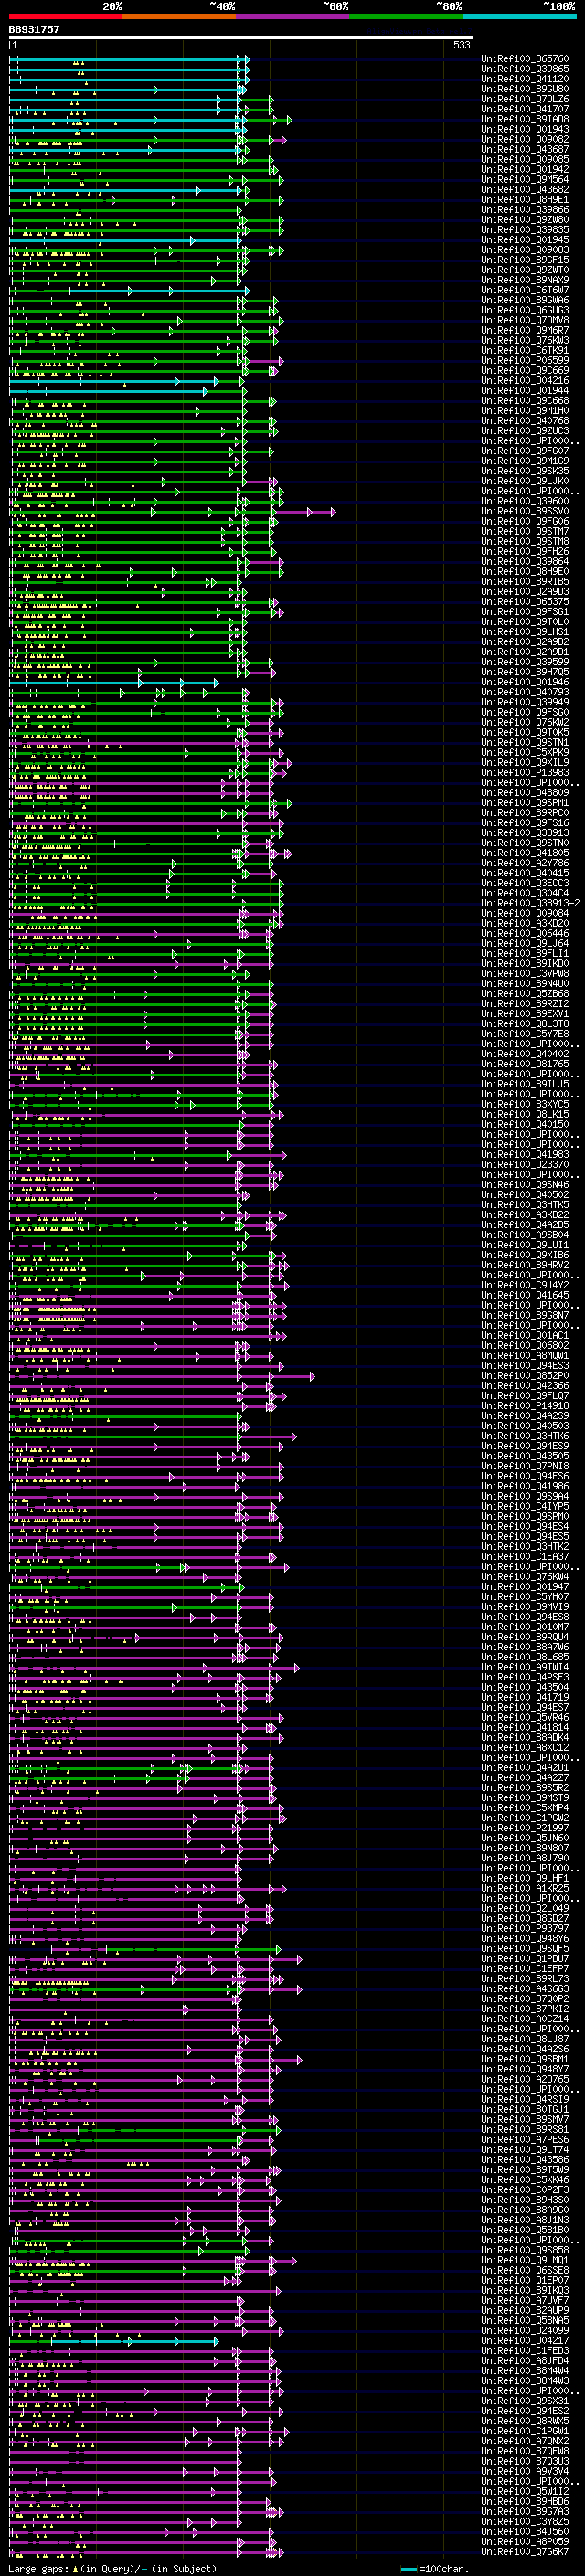Select hit UniRef100_P06599
The width and height of the screenshot is (585, 2576).
coord(525,360)
